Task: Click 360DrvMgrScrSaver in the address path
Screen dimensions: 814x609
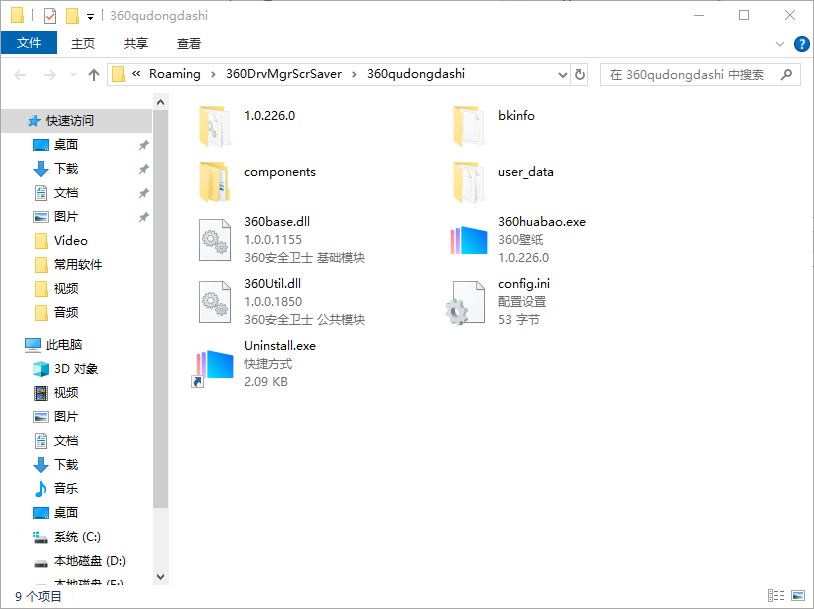Action: (284, 74)
